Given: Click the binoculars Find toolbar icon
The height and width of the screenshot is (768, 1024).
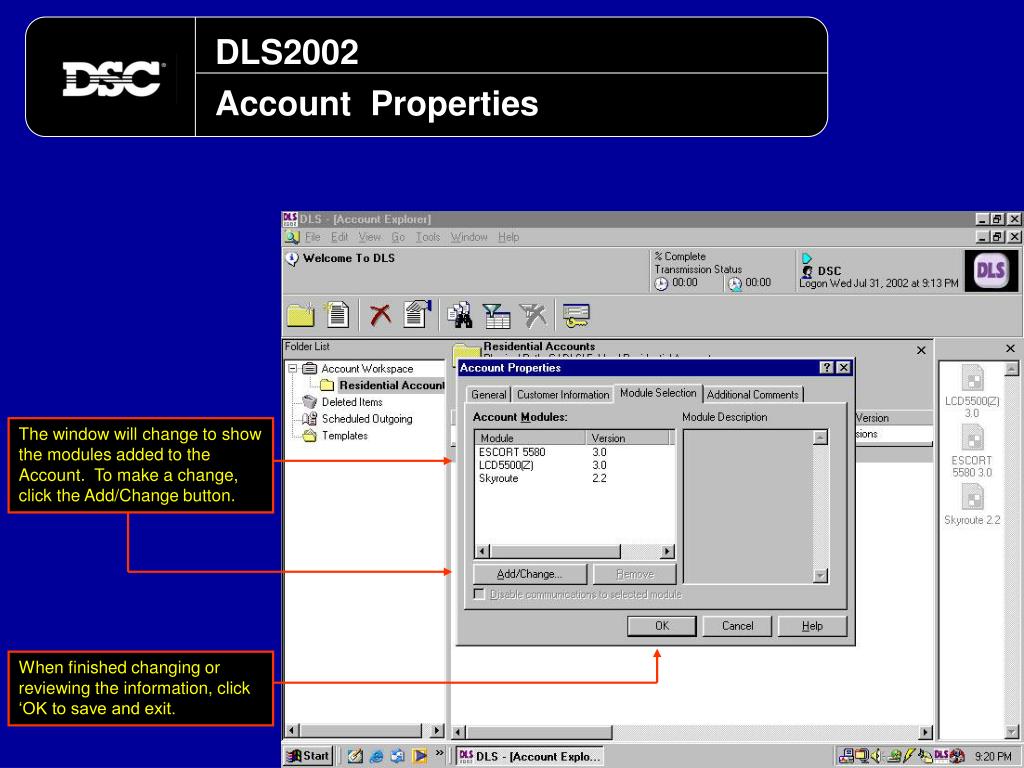Looking at the screenshot, I should 460,315.
